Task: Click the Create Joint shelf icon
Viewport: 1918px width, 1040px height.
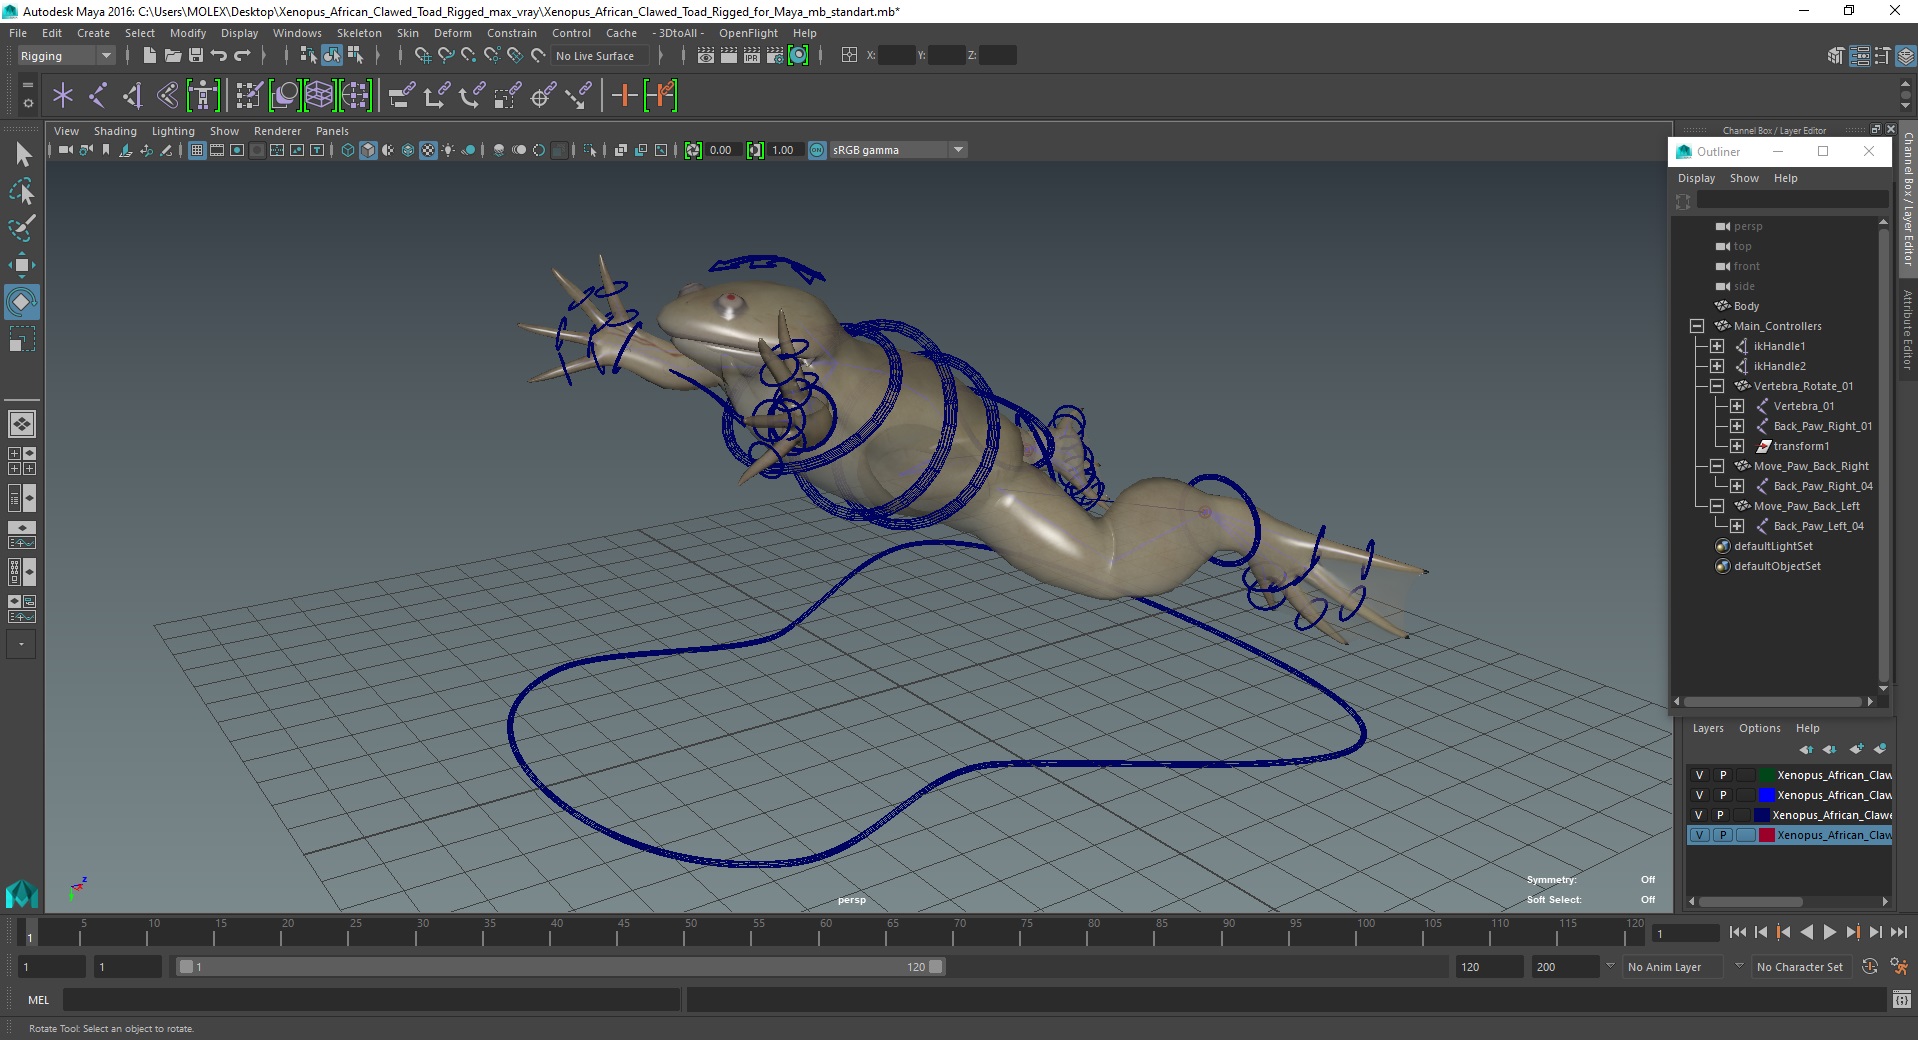Action: (x=98, y=96)
